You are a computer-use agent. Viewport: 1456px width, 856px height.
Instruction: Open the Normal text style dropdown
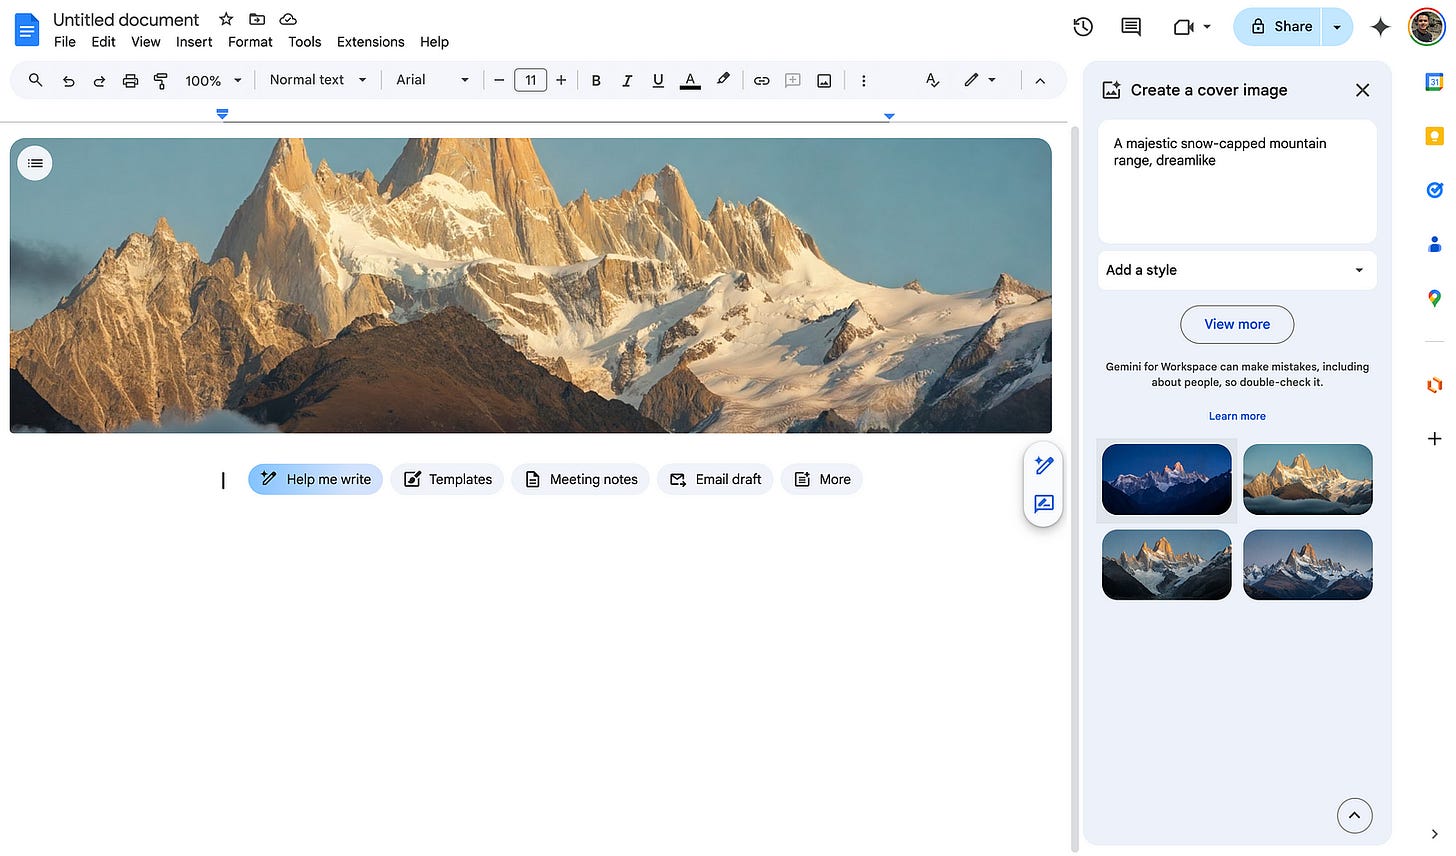(x=318, y=80)
